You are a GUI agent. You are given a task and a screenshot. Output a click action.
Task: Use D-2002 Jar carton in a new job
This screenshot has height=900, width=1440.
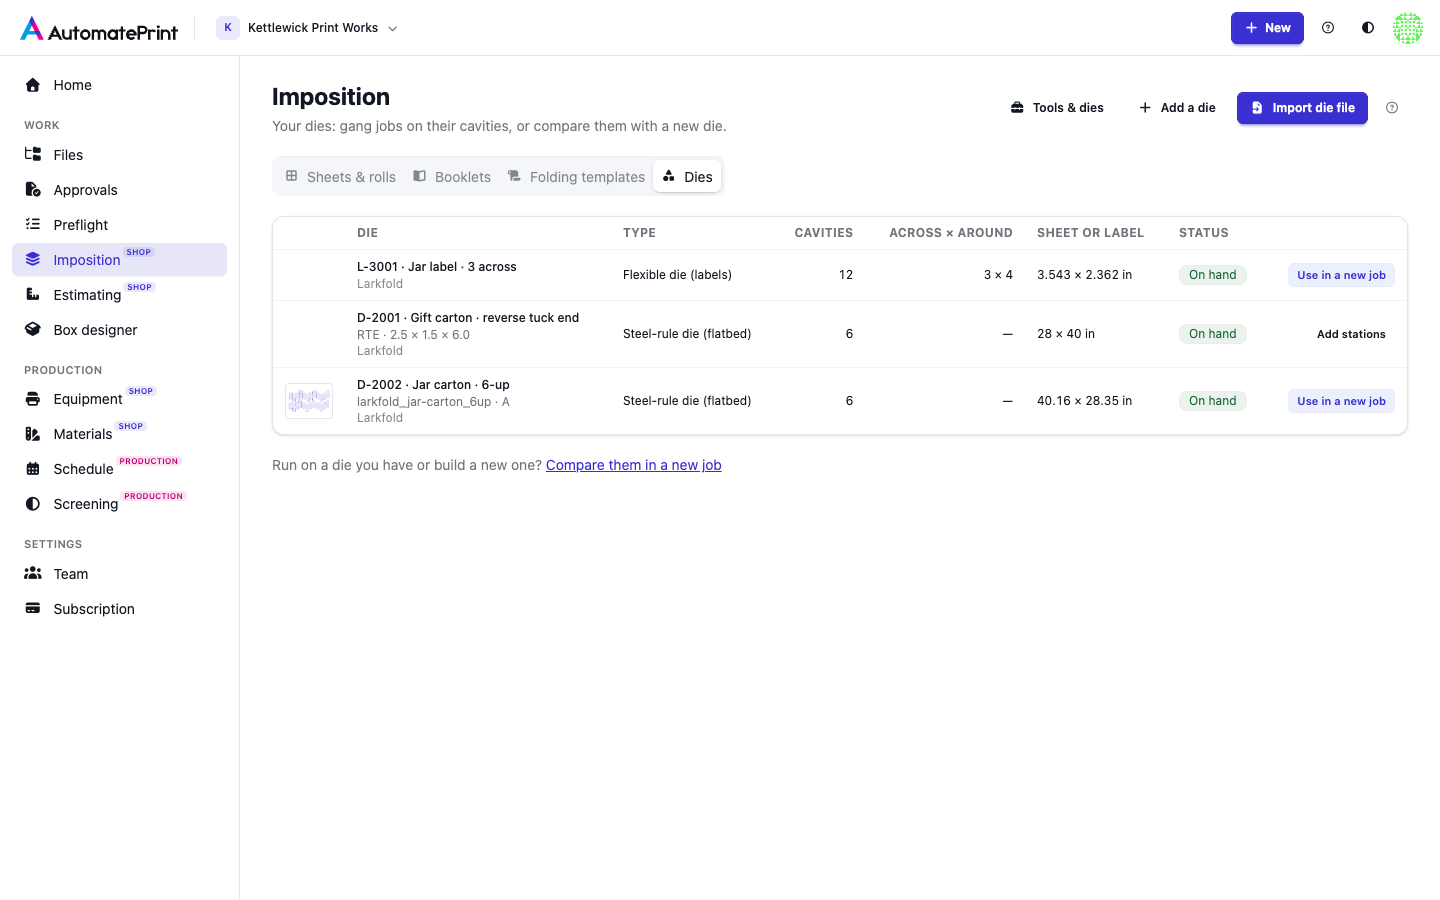click(1341, 401)
